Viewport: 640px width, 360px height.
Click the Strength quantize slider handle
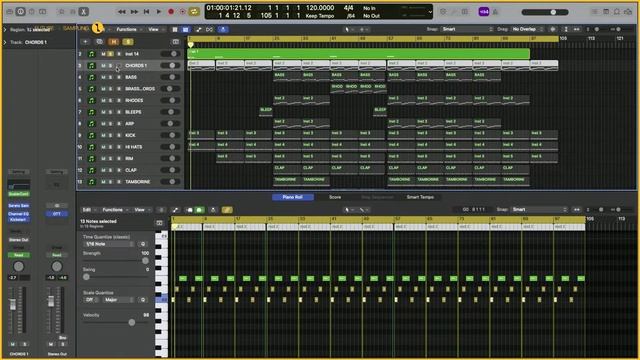[x=145, y=260]
